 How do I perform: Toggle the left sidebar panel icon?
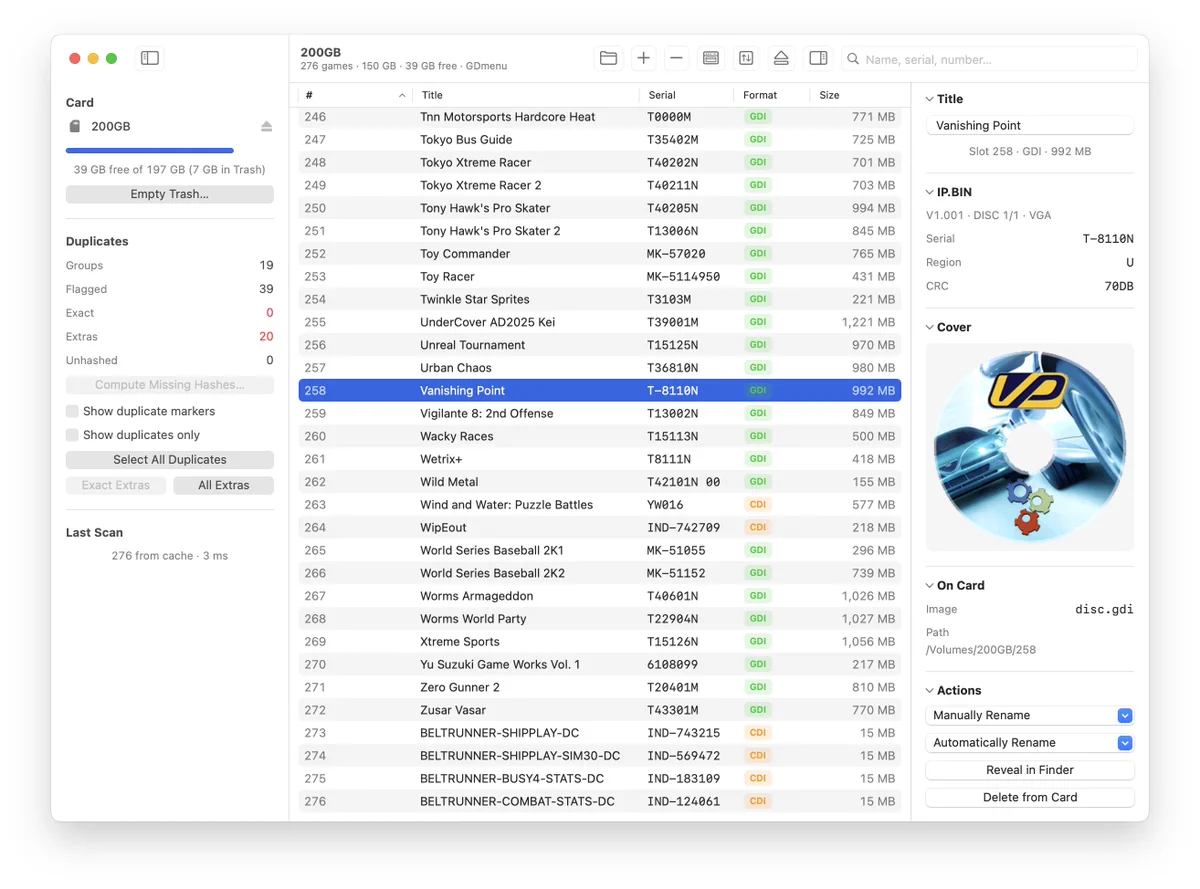tap(150, 58)
